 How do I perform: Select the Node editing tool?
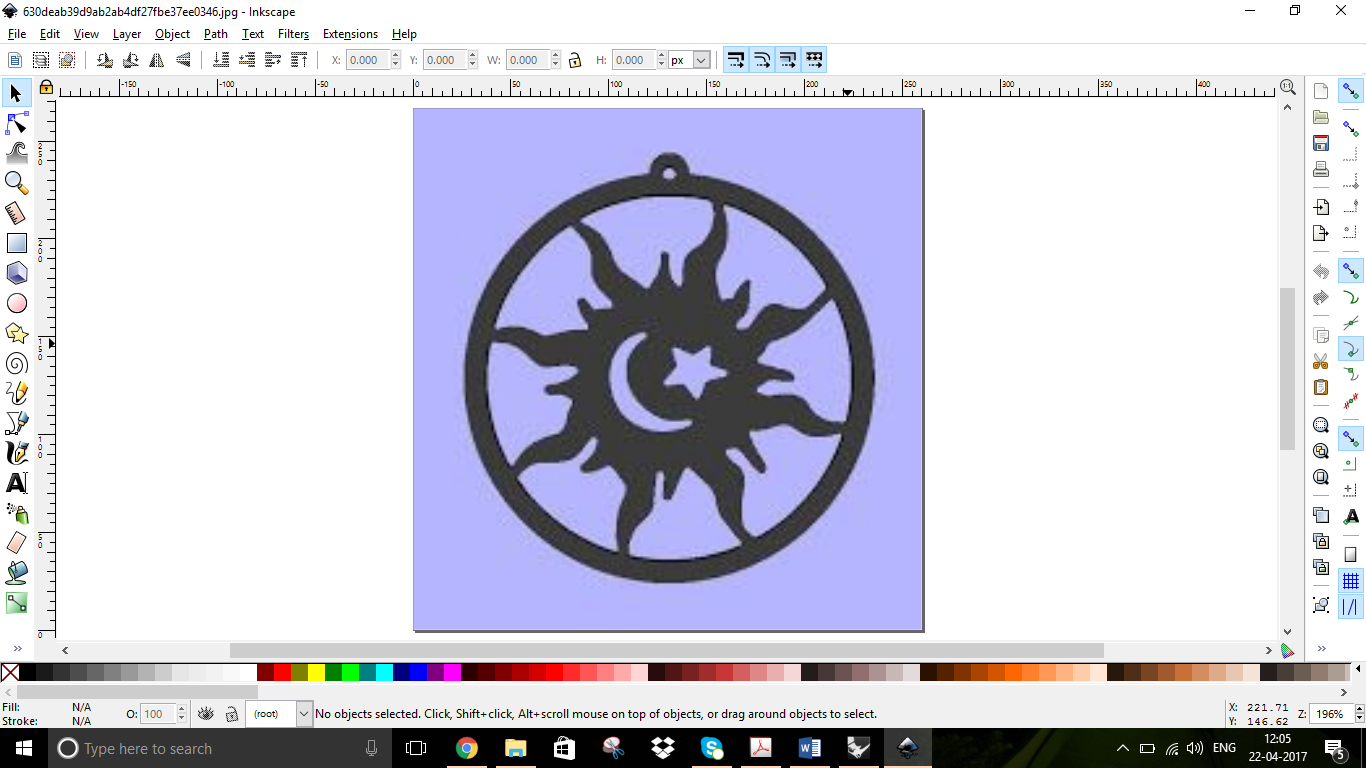point(16,124)
